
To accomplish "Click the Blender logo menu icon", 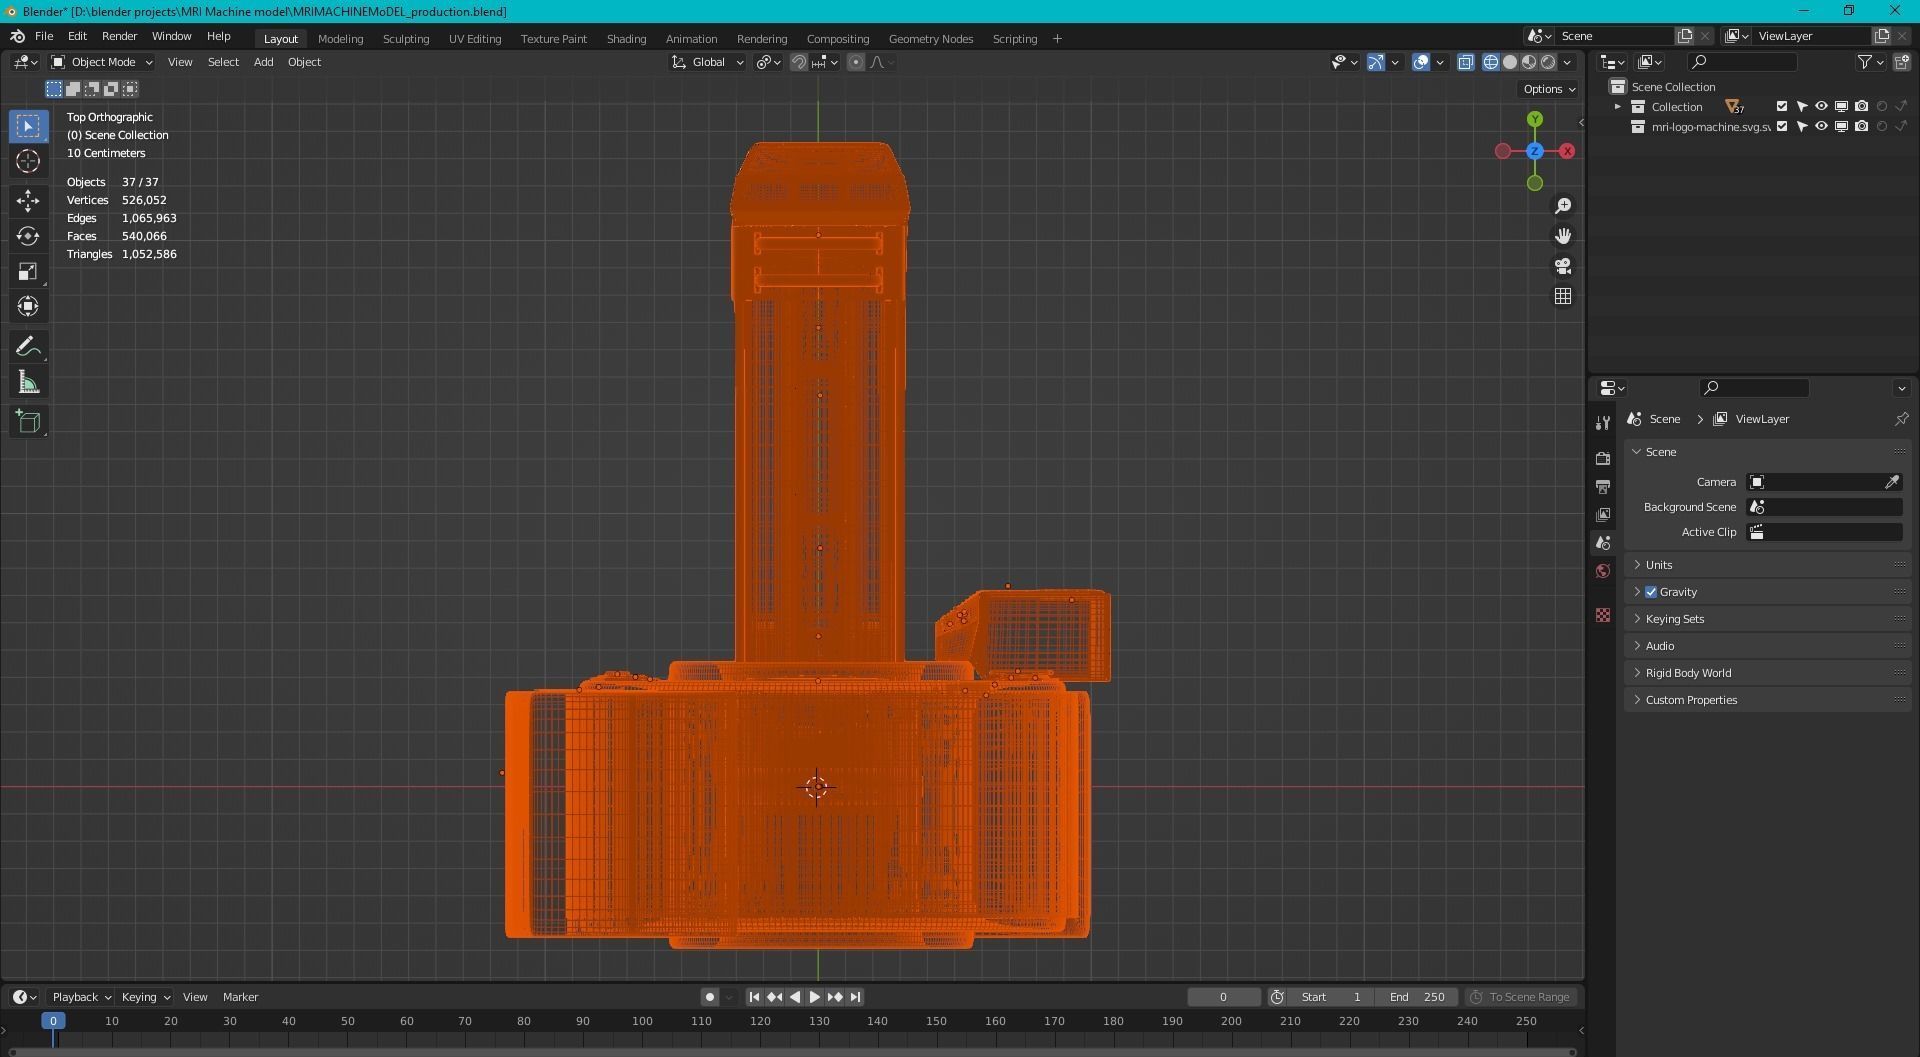I will click(17, 36).
